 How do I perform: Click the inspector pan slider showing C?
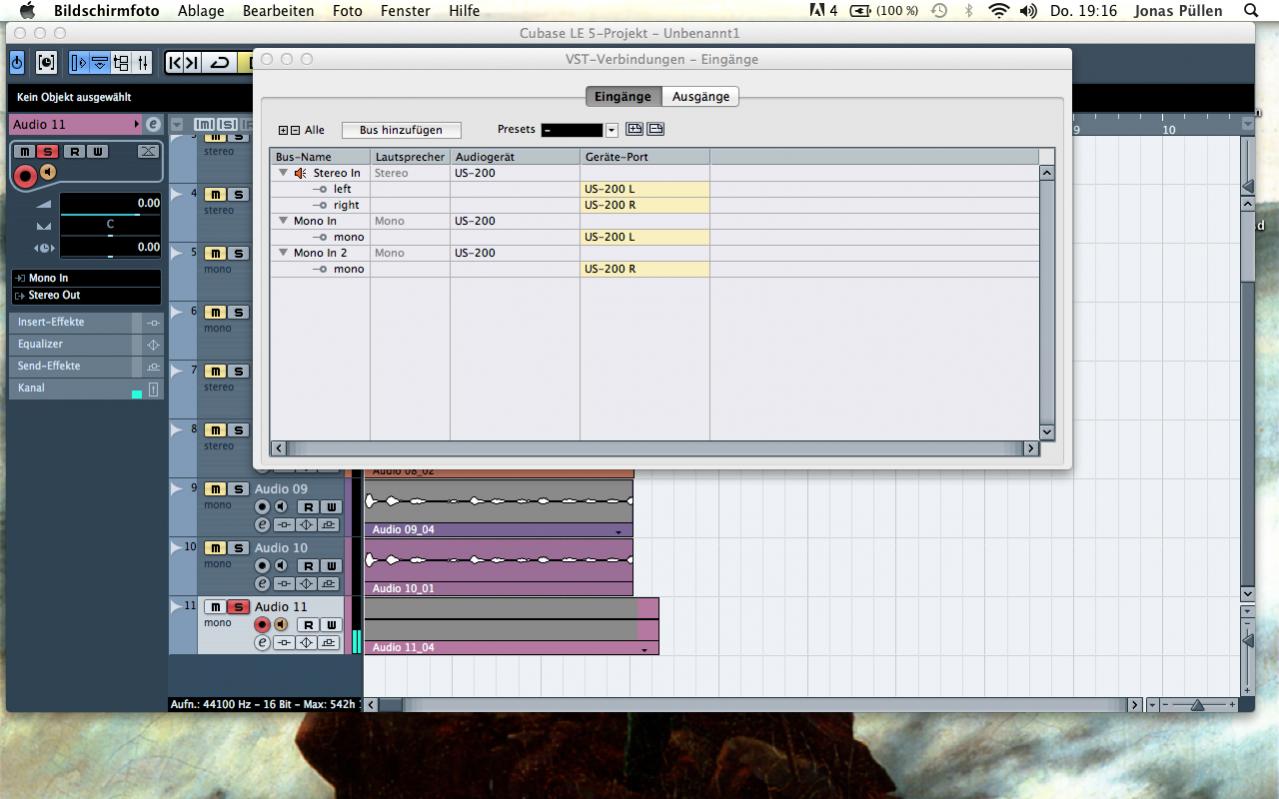(110, 225)
